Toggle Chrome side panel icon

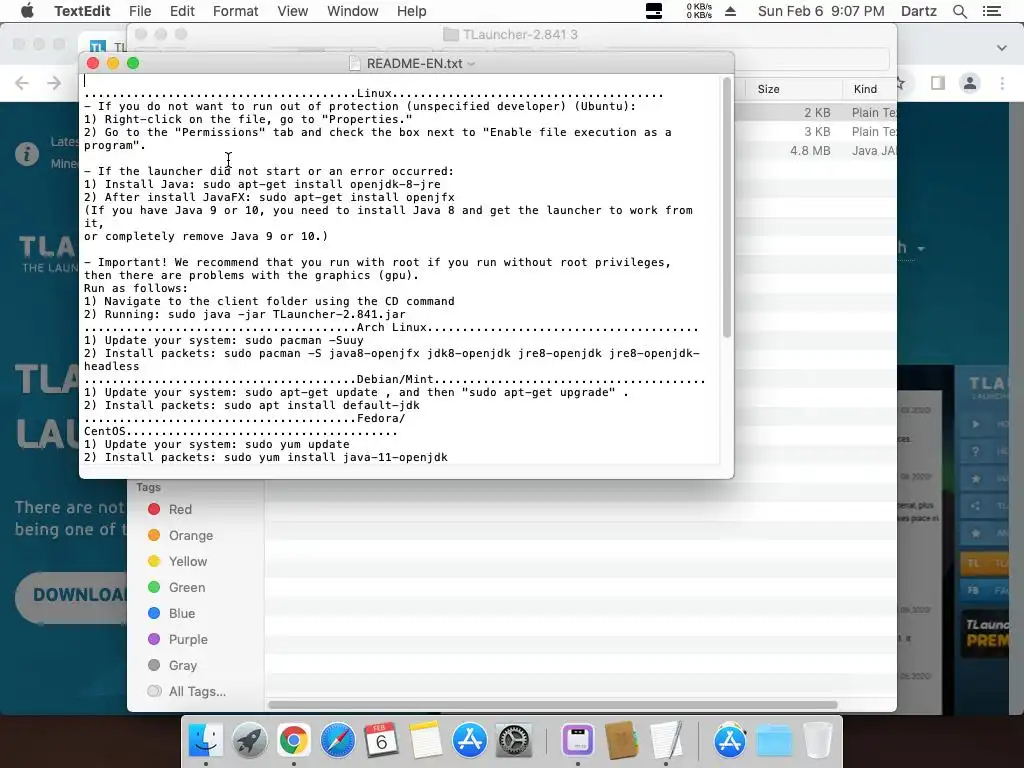[x=938, y=83]
